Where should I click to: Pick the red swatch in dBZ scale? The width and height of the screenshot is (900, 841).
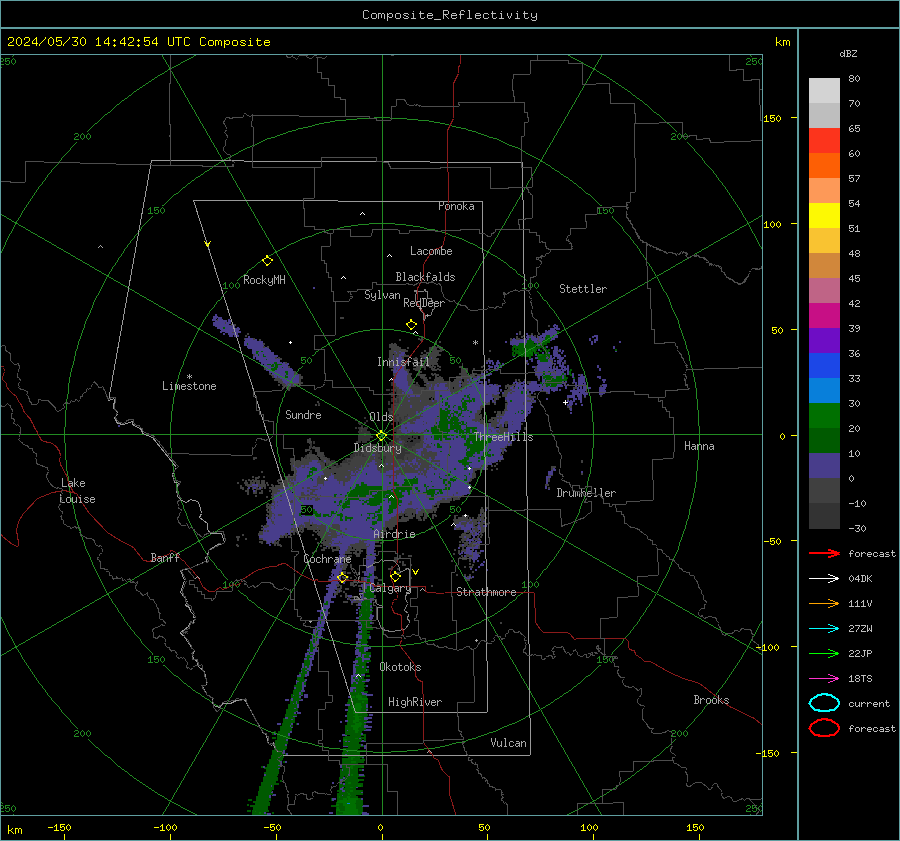[824, 140]
